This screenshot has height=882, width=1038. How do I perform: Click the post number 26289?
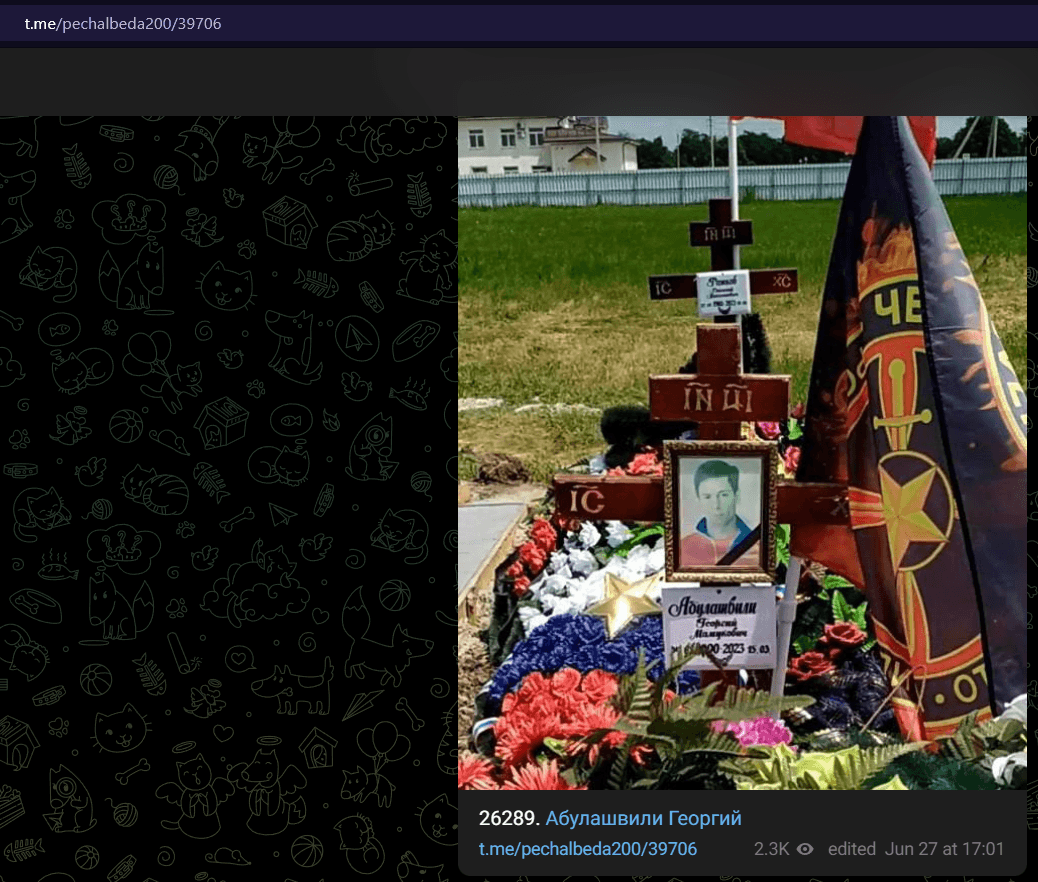point(506,819)
